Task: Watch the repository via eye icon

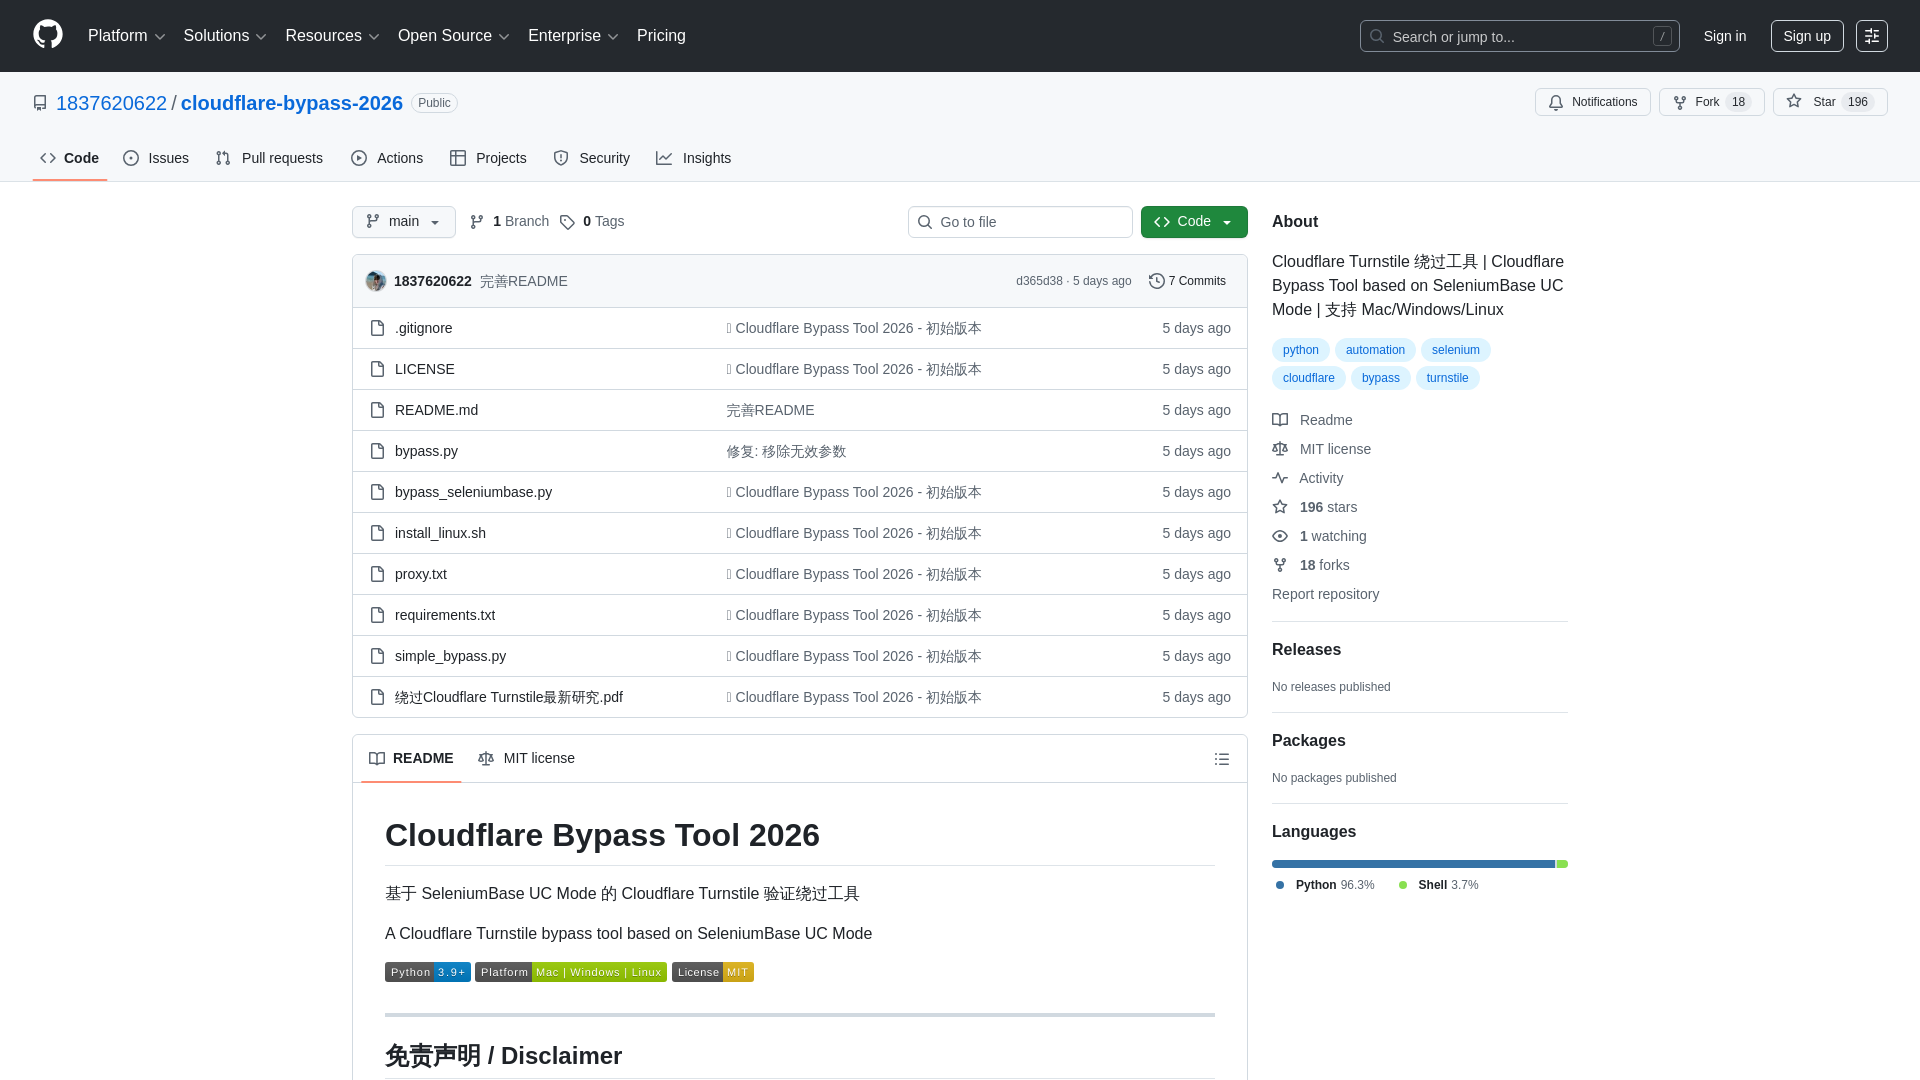Action: click(x=1281, y=536)
